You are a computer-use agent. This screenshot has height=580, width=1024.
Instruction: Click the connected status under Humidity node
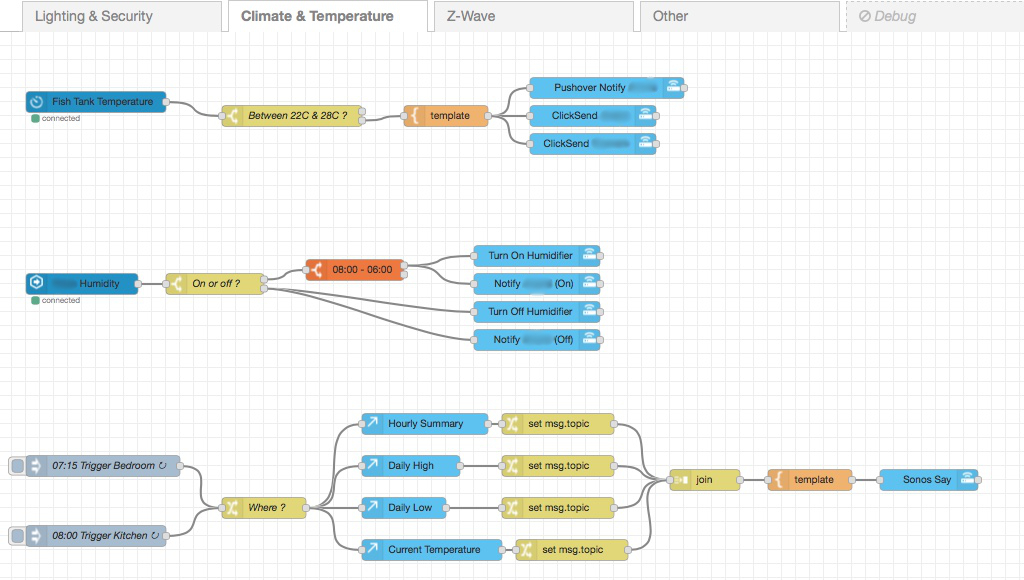[56, 300]
